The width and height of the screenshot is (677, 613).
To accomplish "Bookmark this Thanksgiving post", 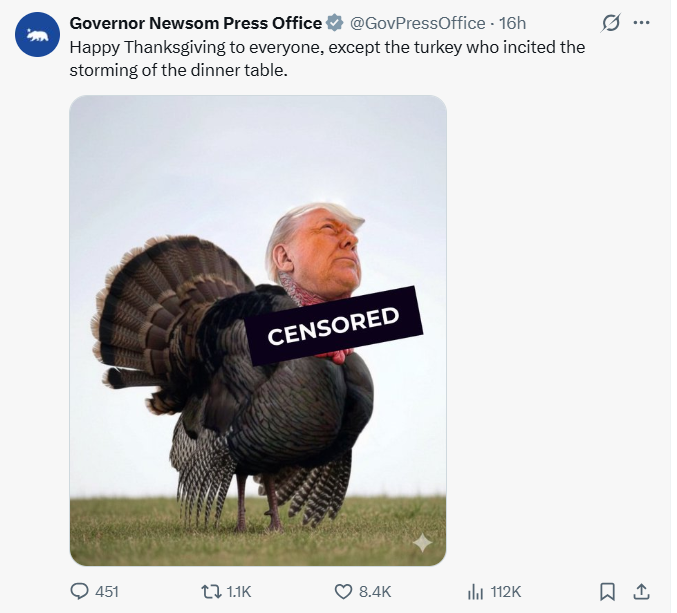I will pos(606,591).
